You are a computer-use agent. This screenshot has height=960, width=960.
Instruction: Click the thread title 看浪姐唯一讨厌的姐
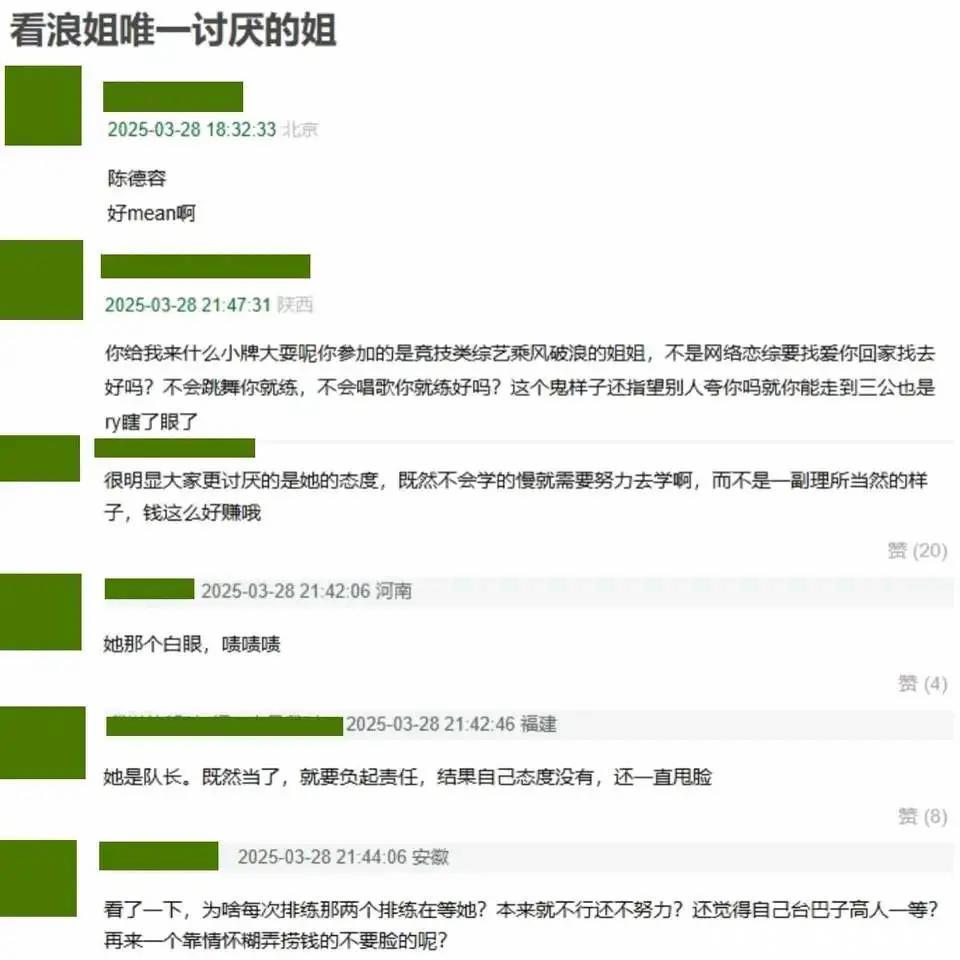pos(173,29)
